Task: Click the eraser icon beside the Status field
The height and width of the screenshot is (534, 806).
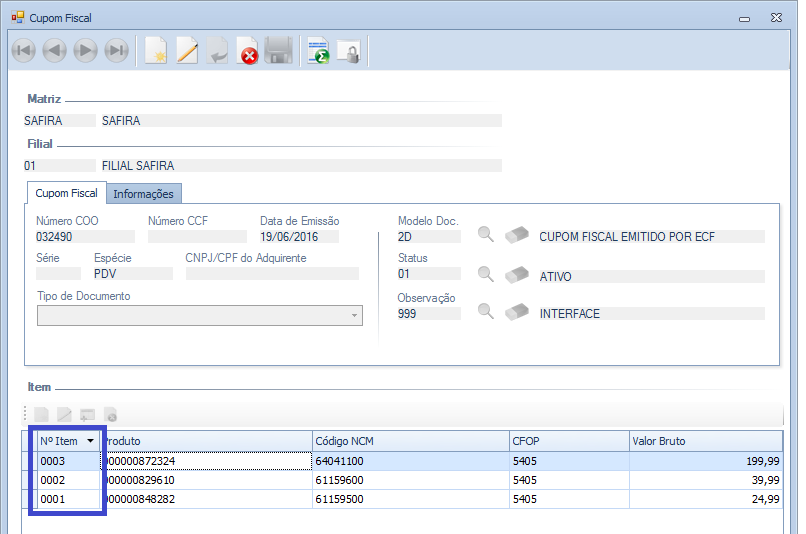Action: 516,274
